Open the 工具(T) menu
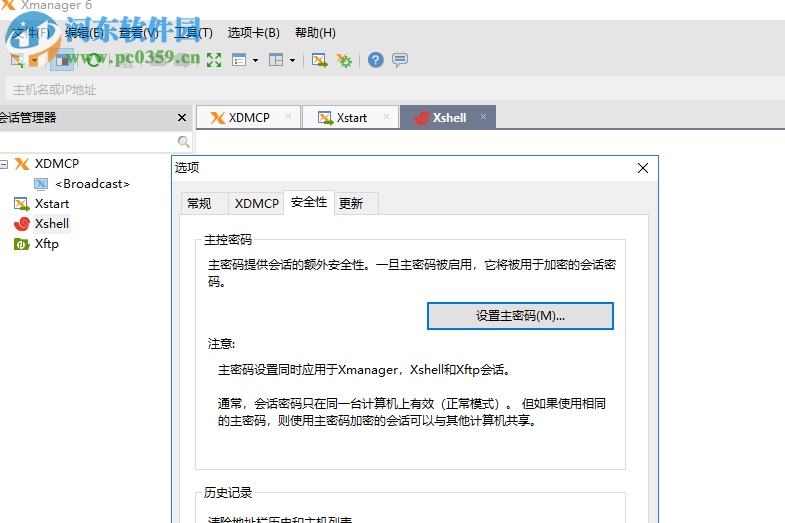Viewport: 785px width, 523px height. coord(193,33)
